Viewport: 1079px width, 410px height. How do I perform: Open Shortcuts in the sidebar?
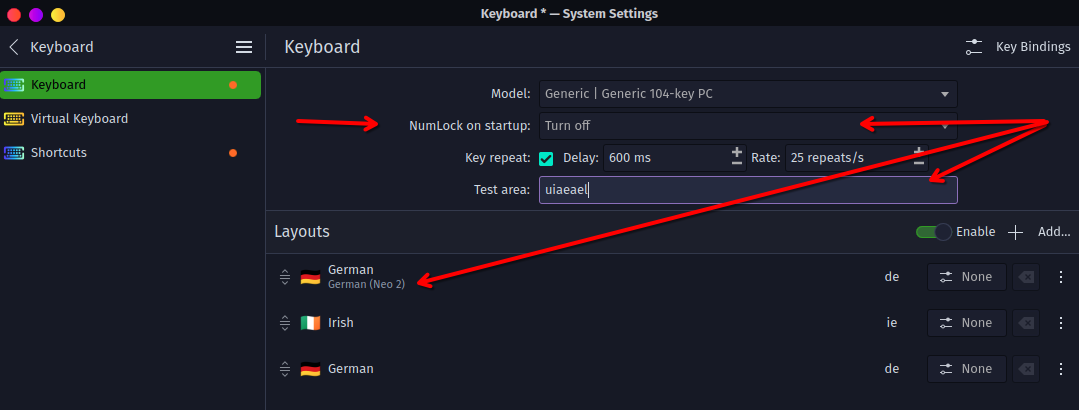(131, 153)
